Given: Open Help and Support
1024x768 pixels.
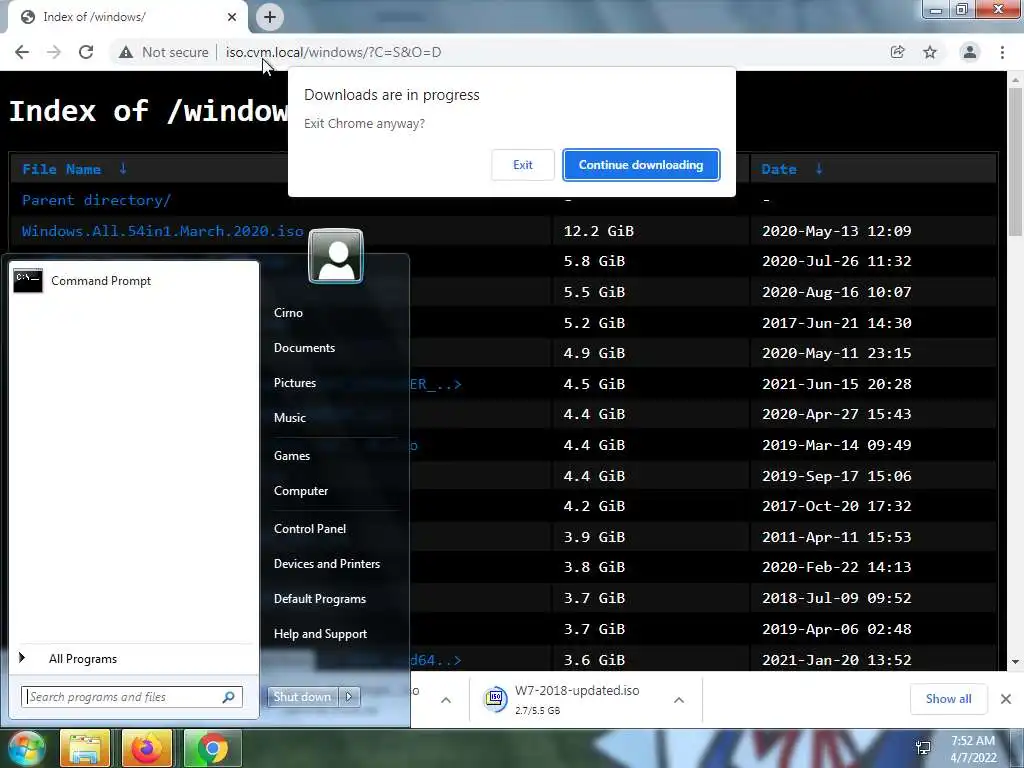Looking at the screenshot, I should coord(320,634).
